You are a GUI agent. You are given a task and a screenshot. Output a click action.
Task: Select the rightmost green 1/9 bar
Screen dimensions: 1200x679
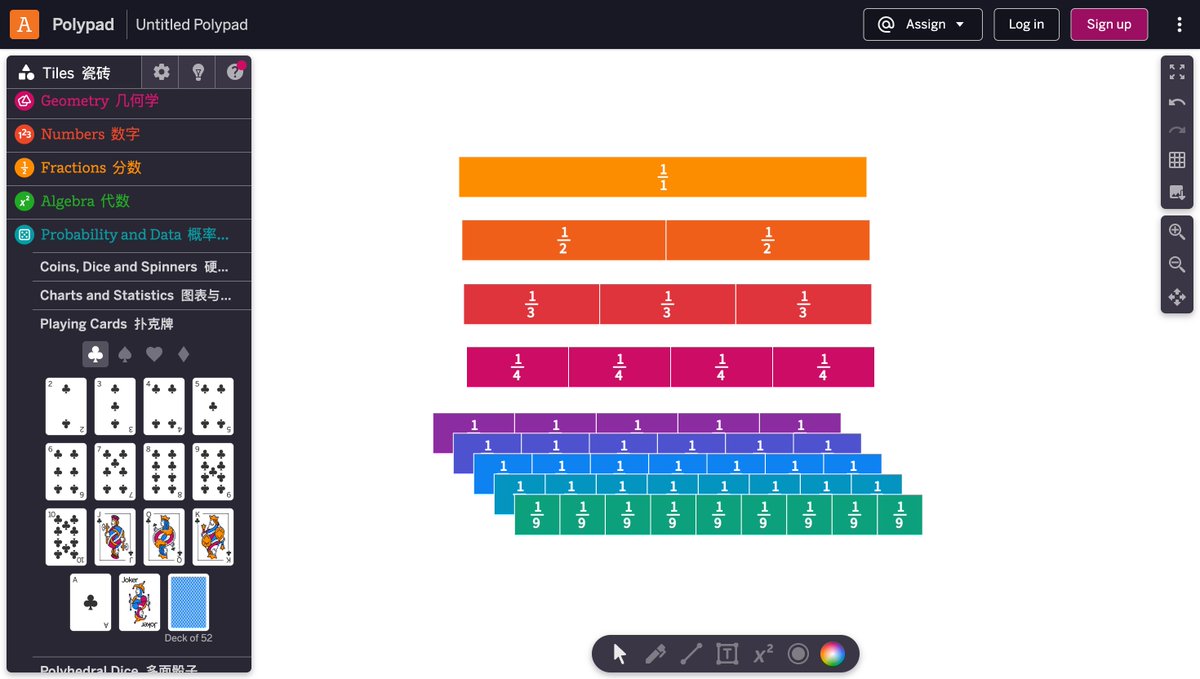click(x=899, y=515)
